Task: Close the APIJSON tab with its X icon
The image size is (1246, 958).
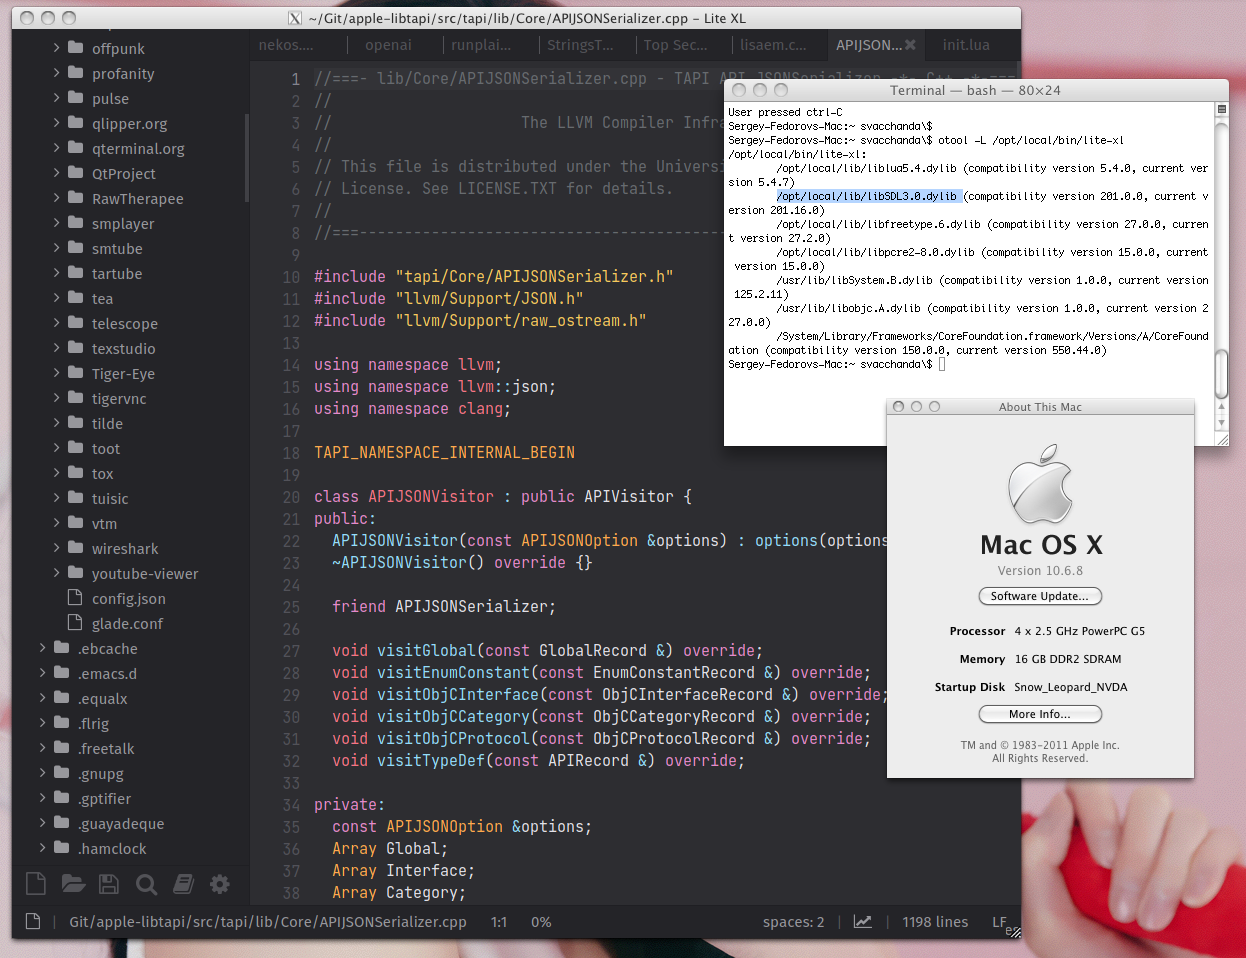Action: pyautogui.click(x=910, y=45)
